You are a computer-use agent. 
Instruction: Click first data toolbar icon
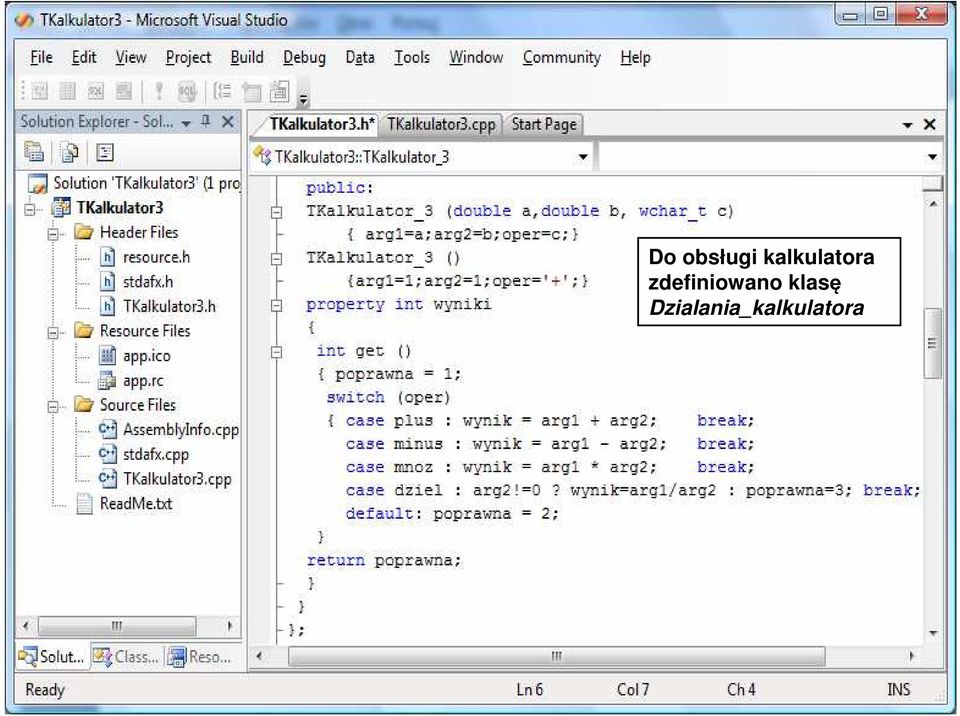pos(40,91)
